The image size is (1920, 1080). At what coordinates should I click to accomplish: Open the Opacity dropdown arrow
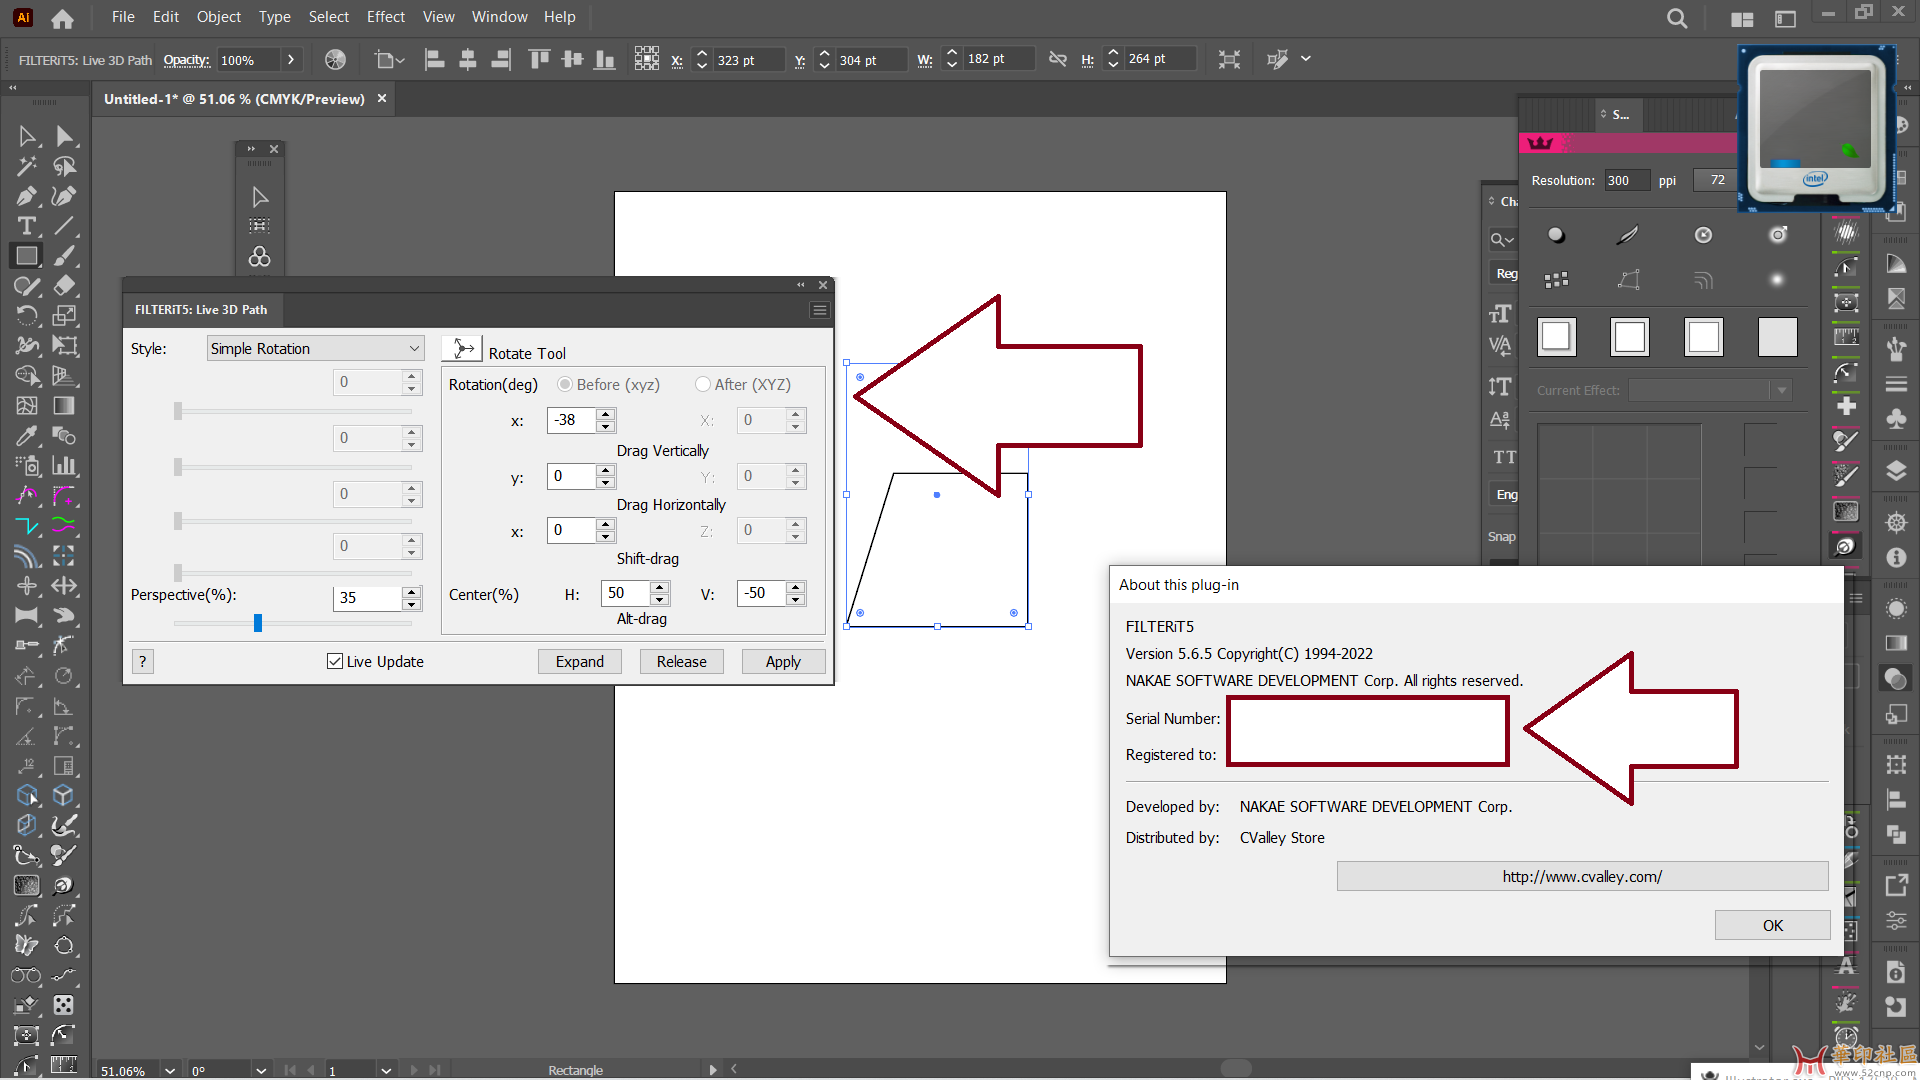pyautogui.click(x=291, y=60)
